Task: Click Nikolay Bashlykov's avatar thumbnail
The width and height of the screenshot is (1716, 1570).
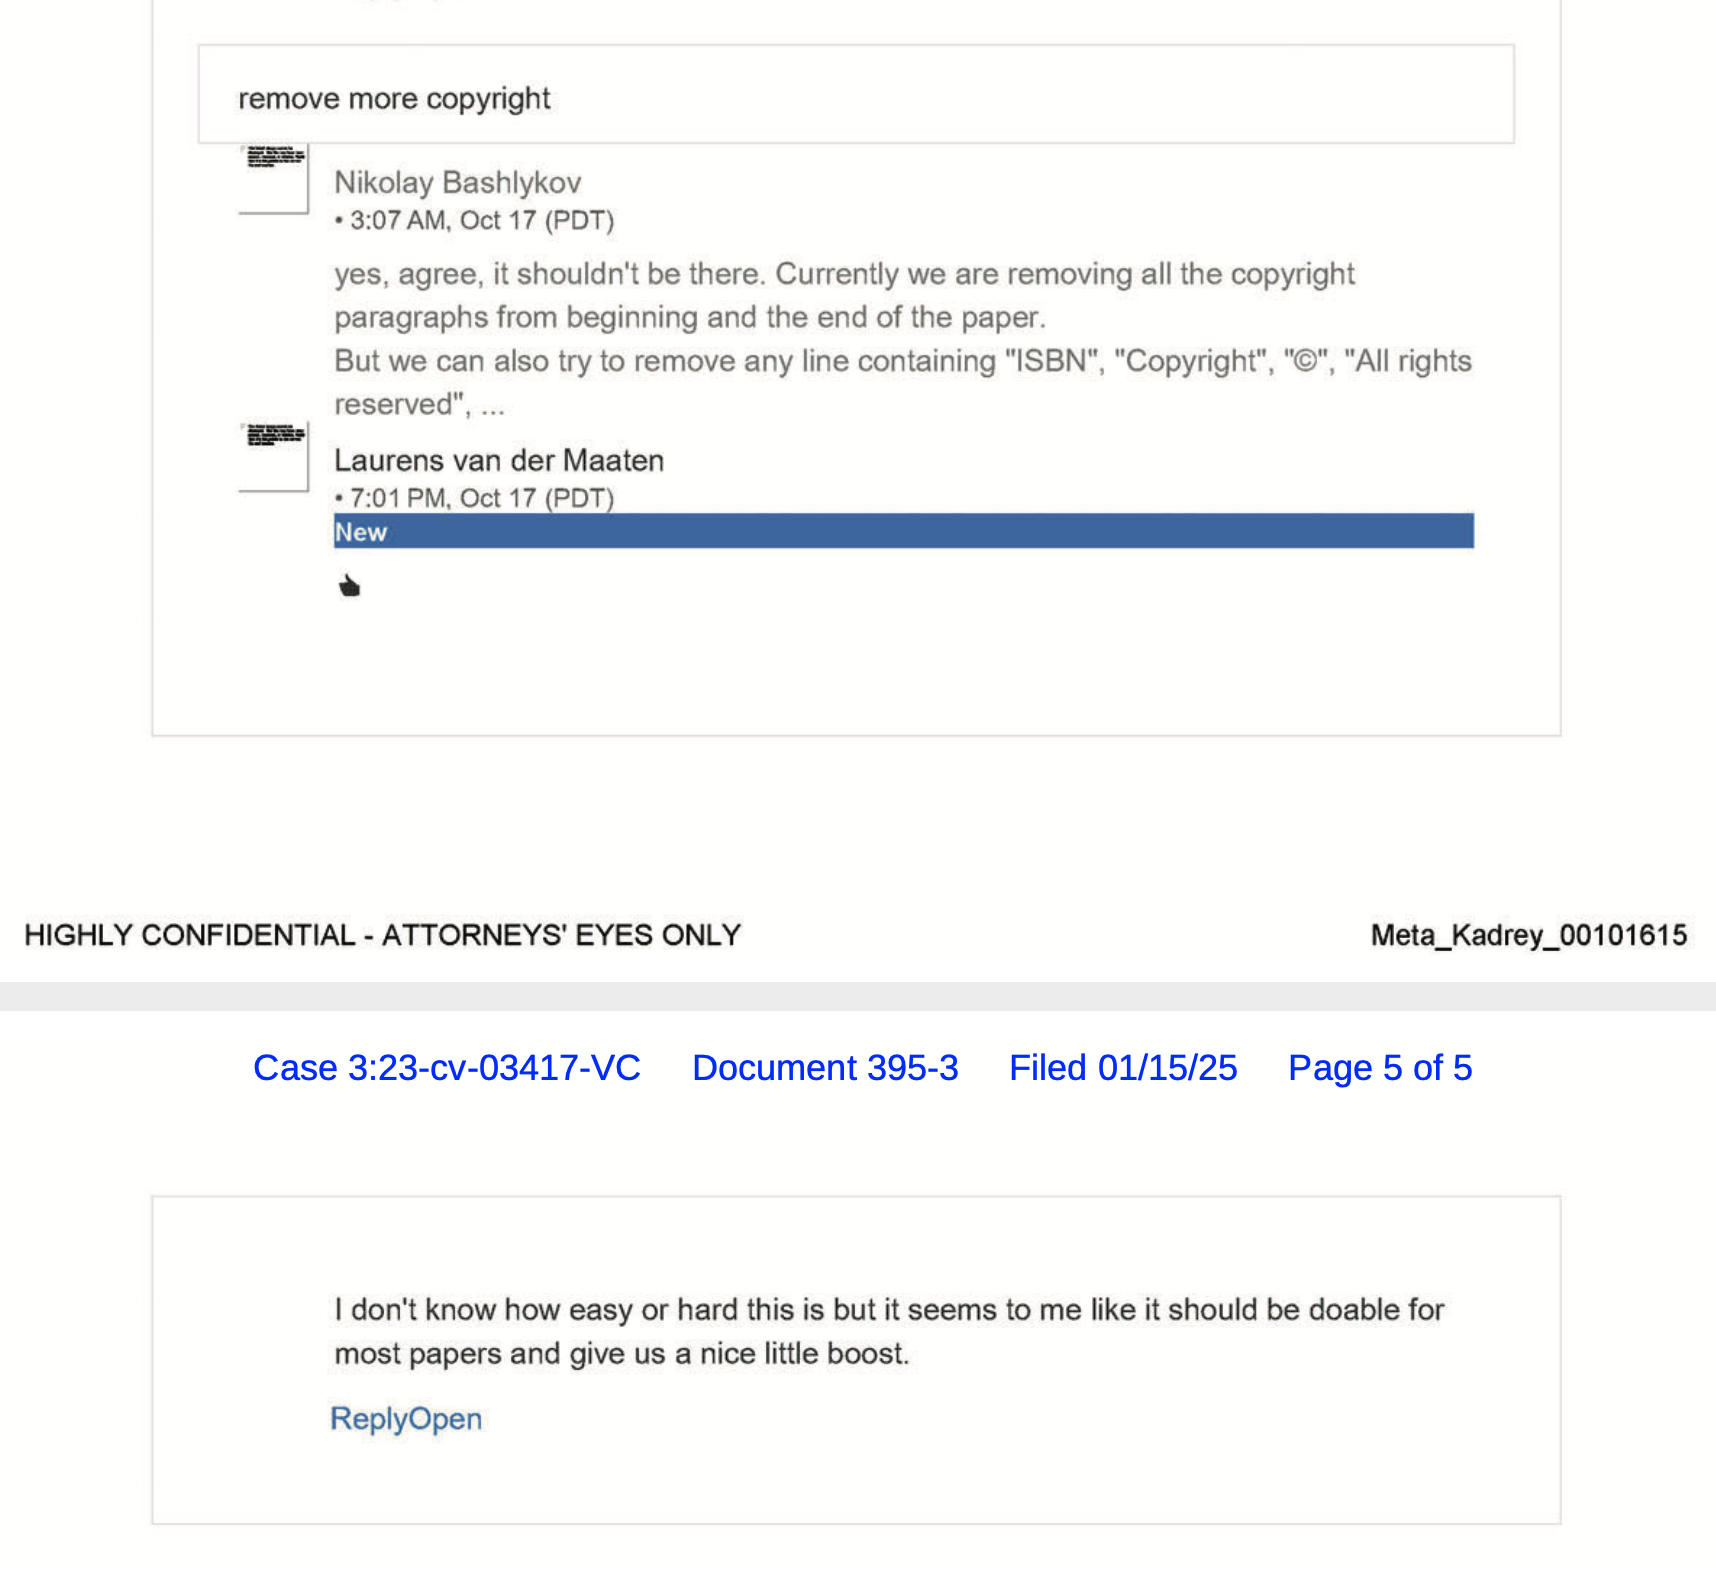Action: click(x=274, y=179)
